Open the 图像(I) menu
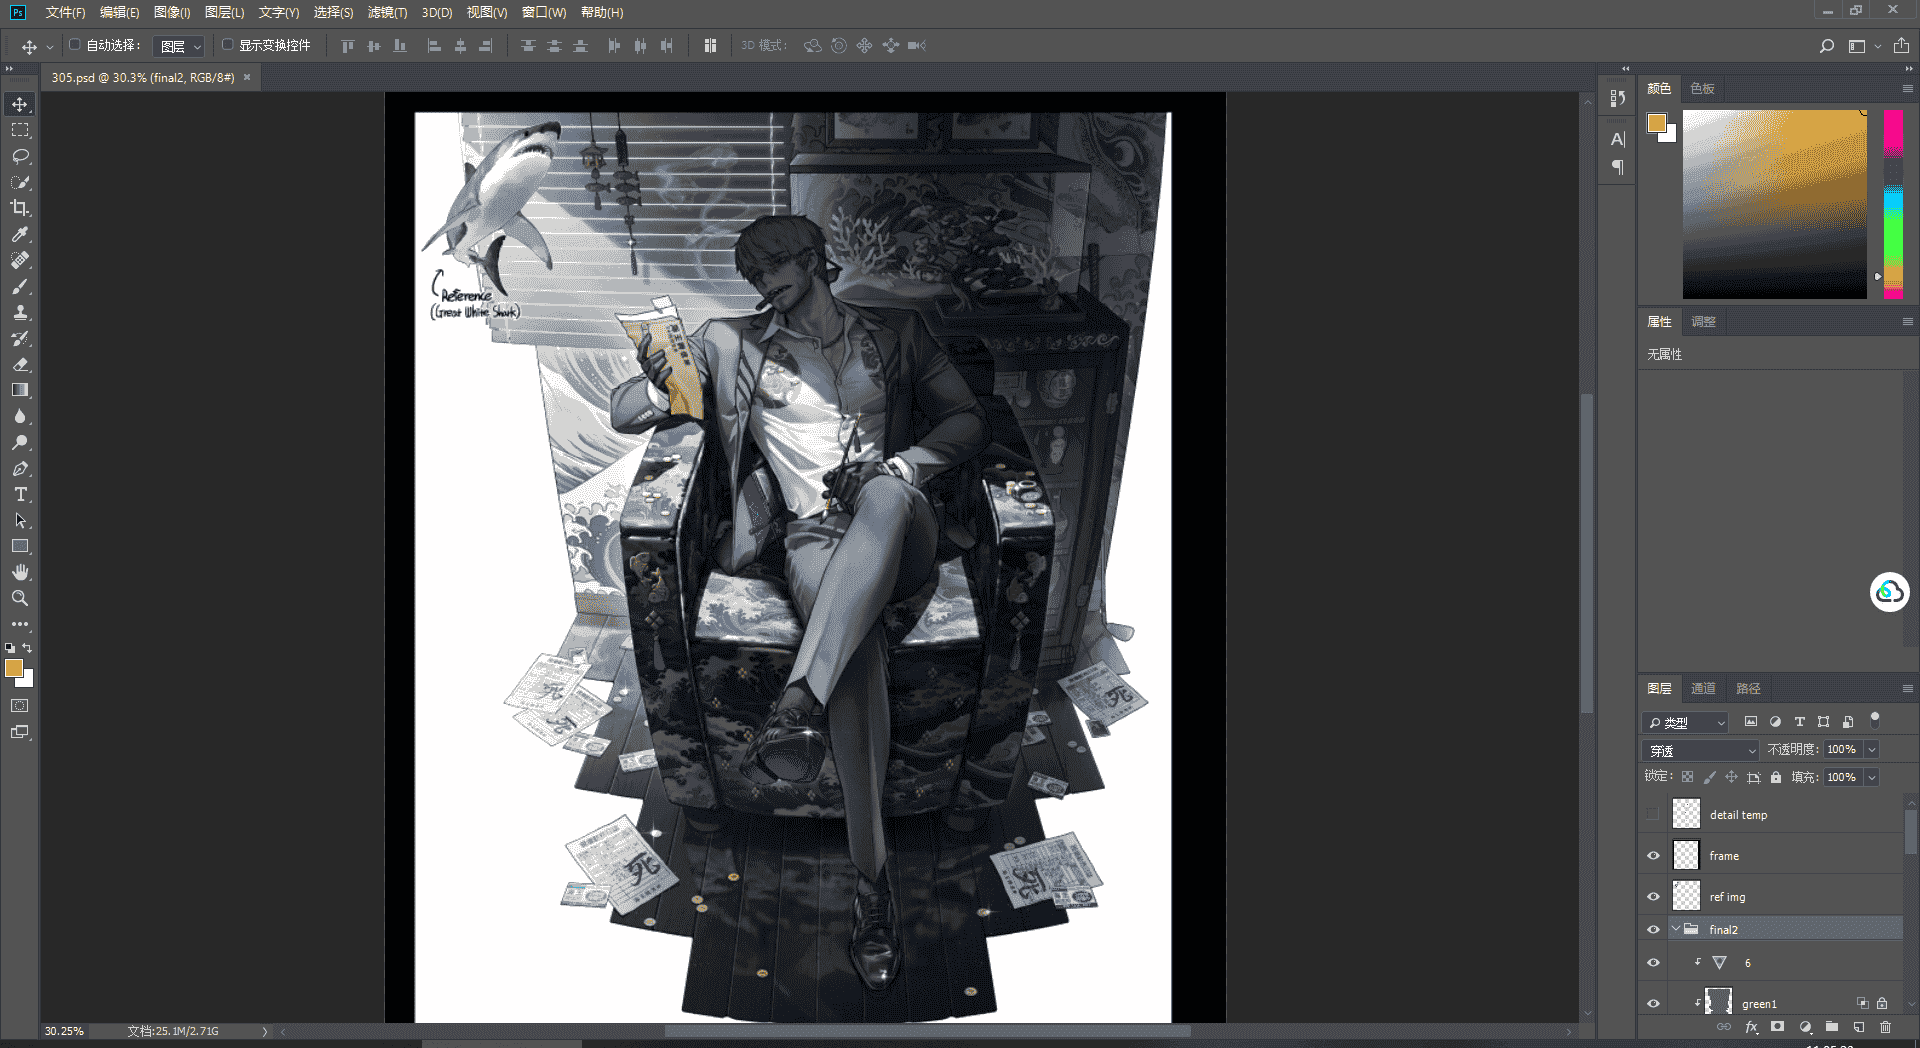This screenshot has width=1920, height=1048. [x=172, y=12]
